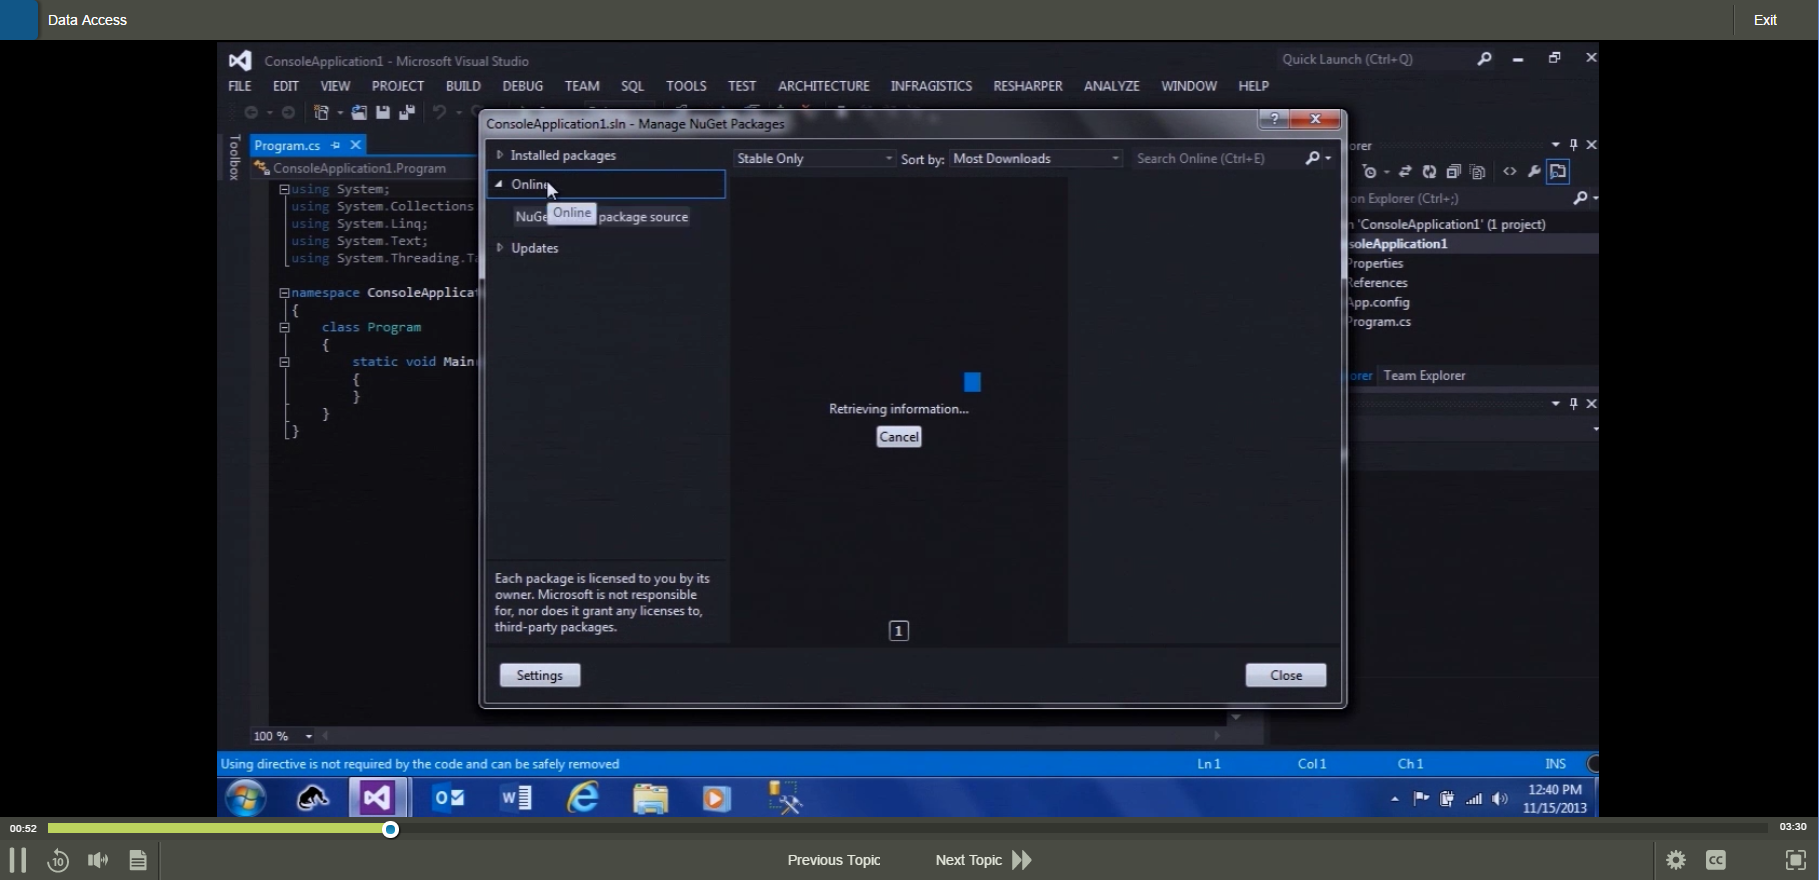Click Solution Explorer Pending Changes Filter icon

click(1371, 172)
